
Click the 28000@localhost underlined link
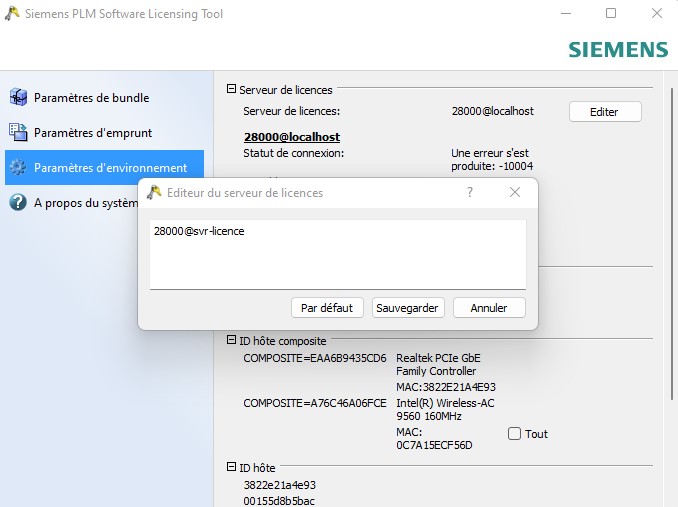pos(292,137)
